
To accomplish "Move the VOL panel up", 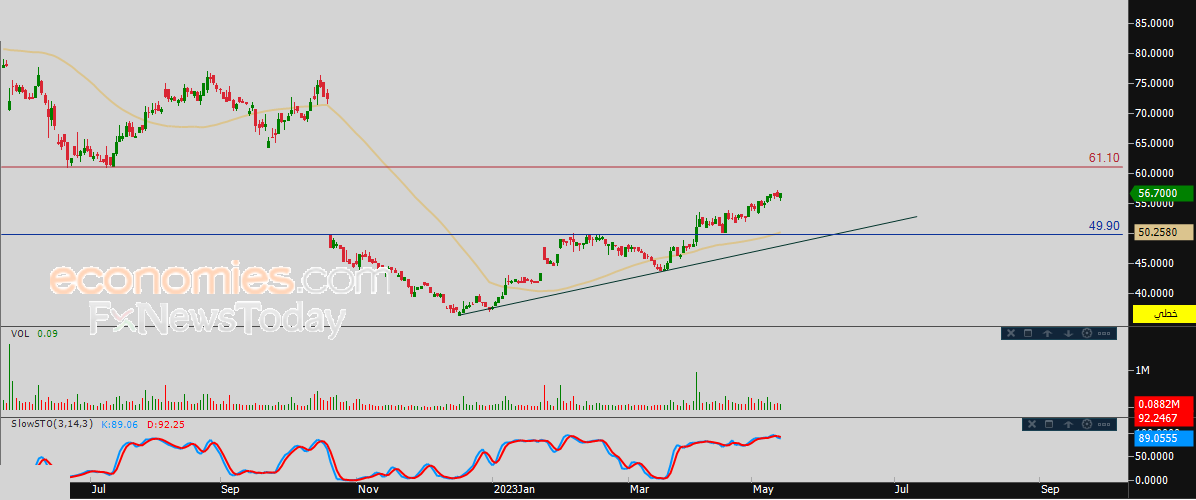I will (1047, 333).
